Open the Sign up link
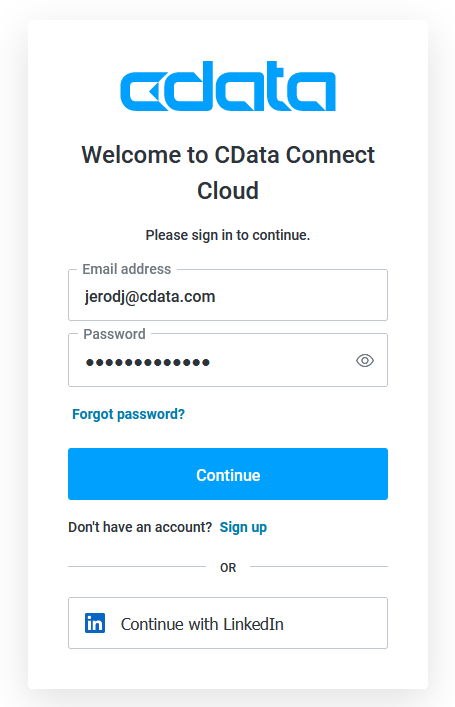Screen dimensions: 455x707 [243, 527]
